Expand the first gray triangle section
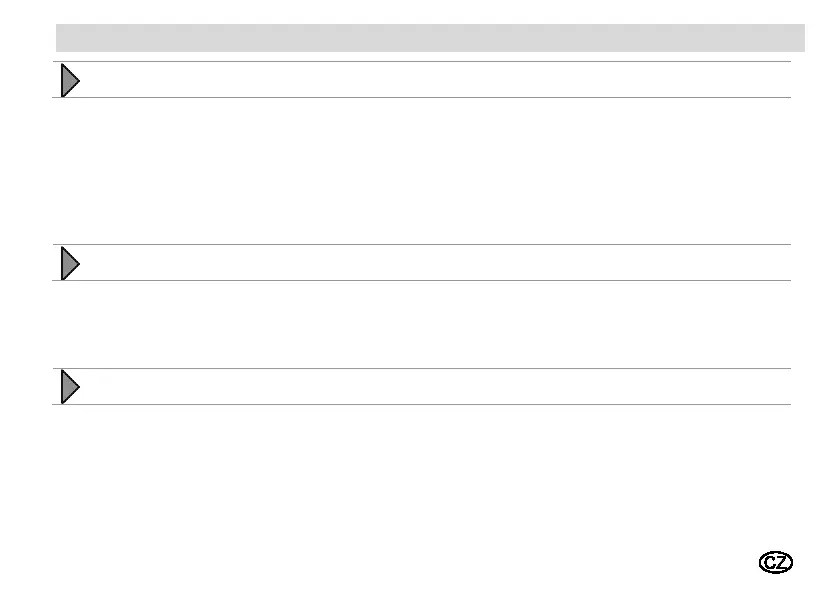Screen dimensions: 839x595 (70, 81)
